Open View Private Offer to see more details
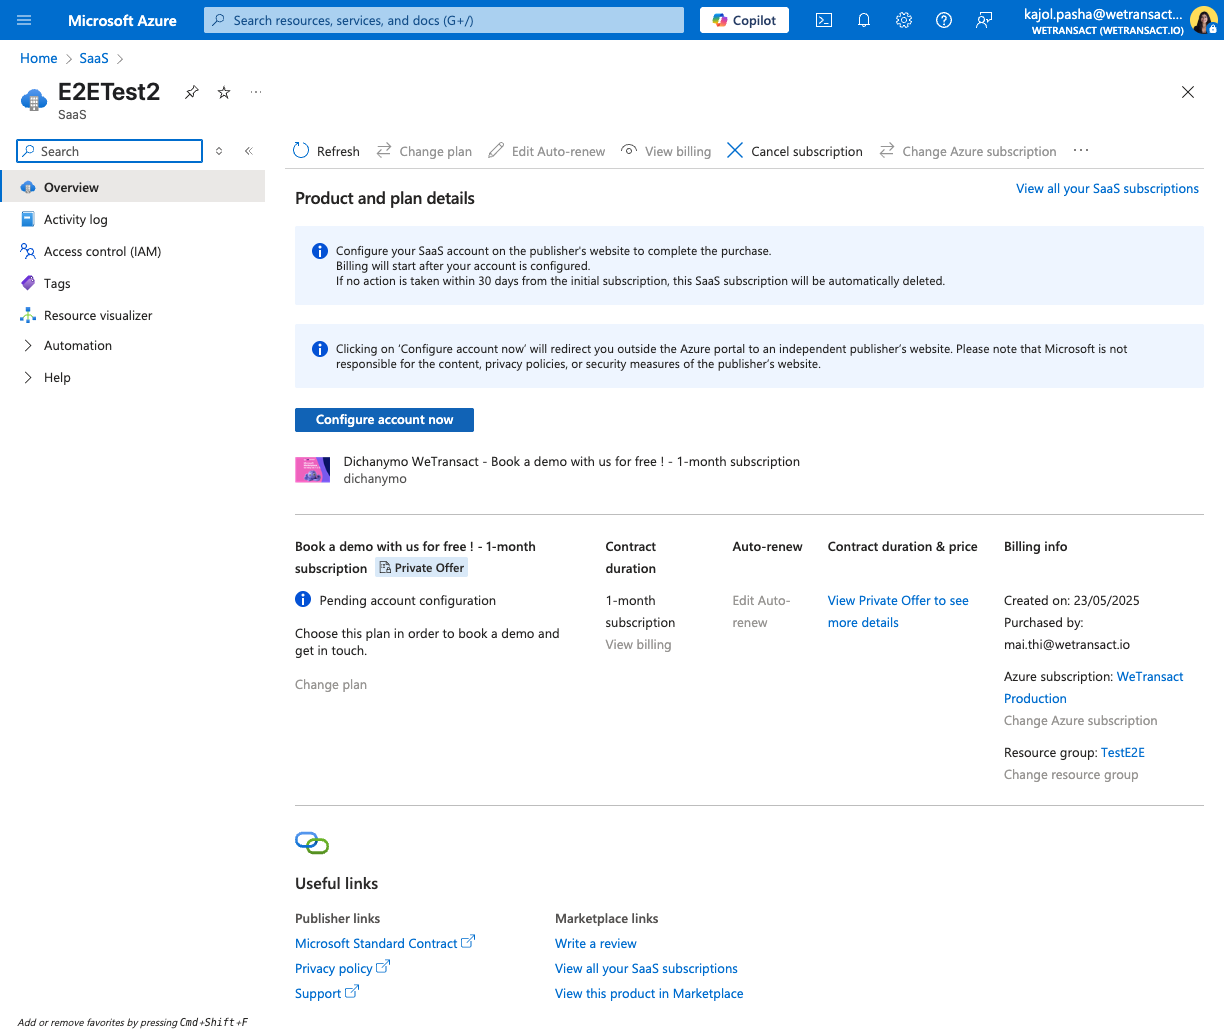 pos(898,611)
